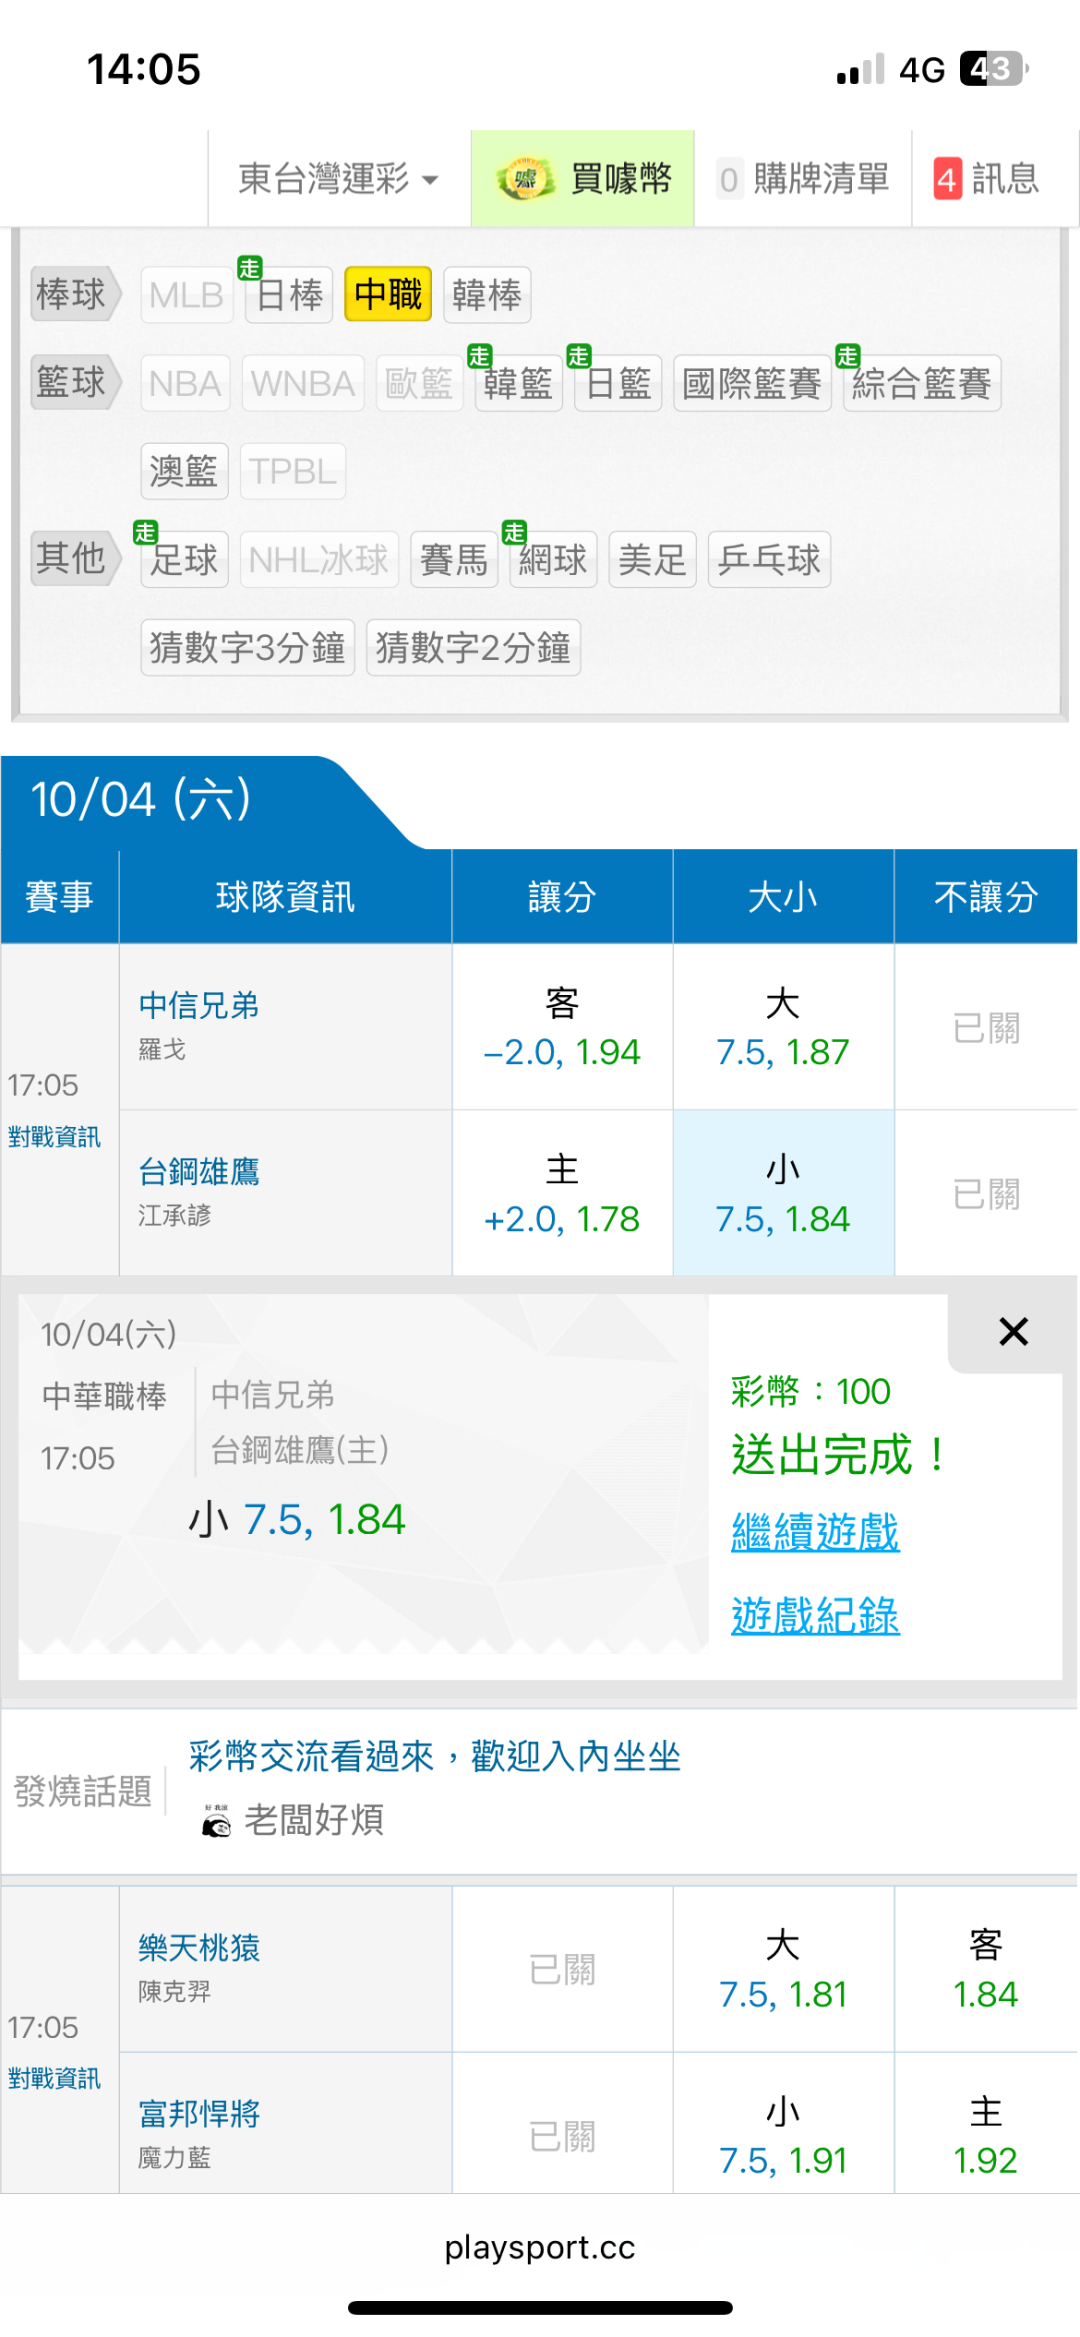Open the 彩幣交流看過來 hot topic
The width and height of the screenshot is (1080, 2337).
click(x=434, y=1756)
